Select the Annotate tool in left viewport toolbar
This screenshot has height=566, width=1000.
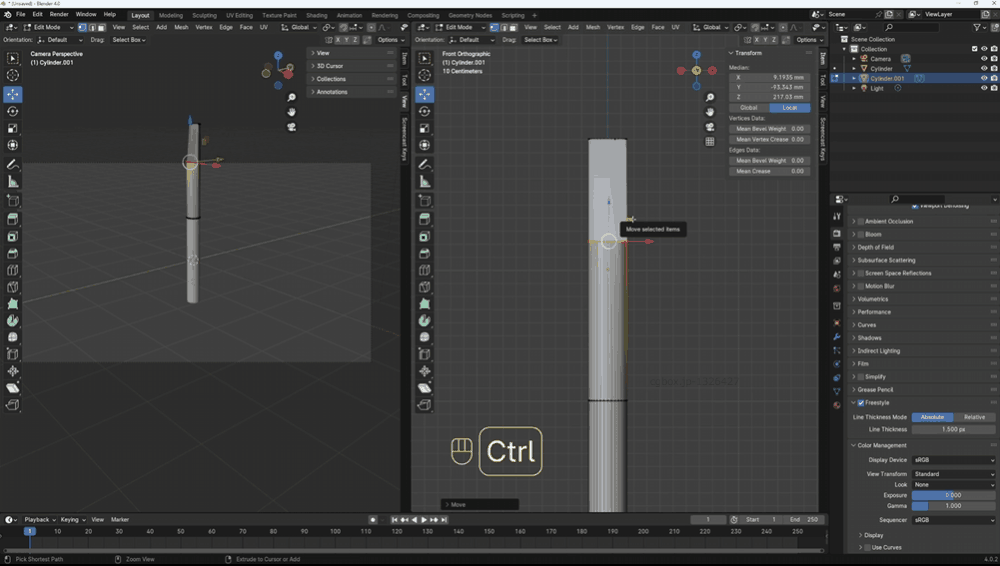pyautogui.click(x=13, y=164)
